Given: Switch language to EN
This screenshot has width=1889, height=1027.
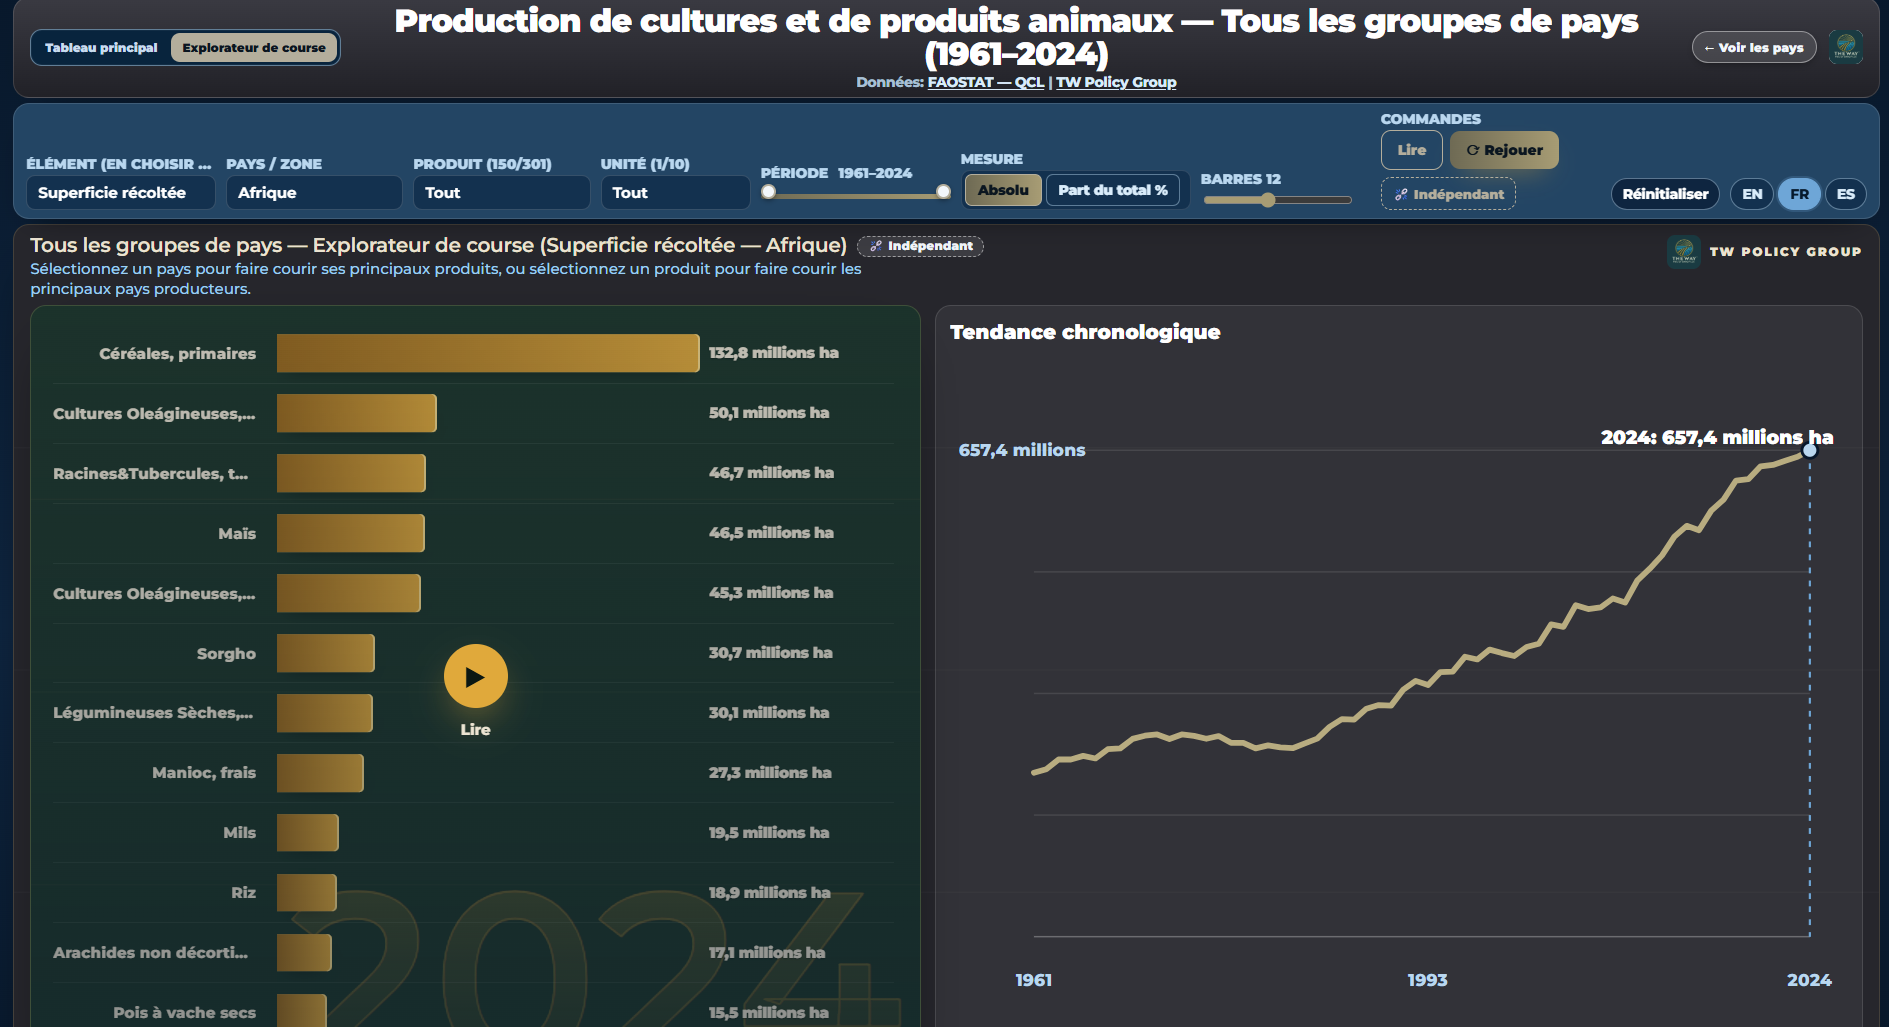Looking at the screenshot, I should point(1752,194).
